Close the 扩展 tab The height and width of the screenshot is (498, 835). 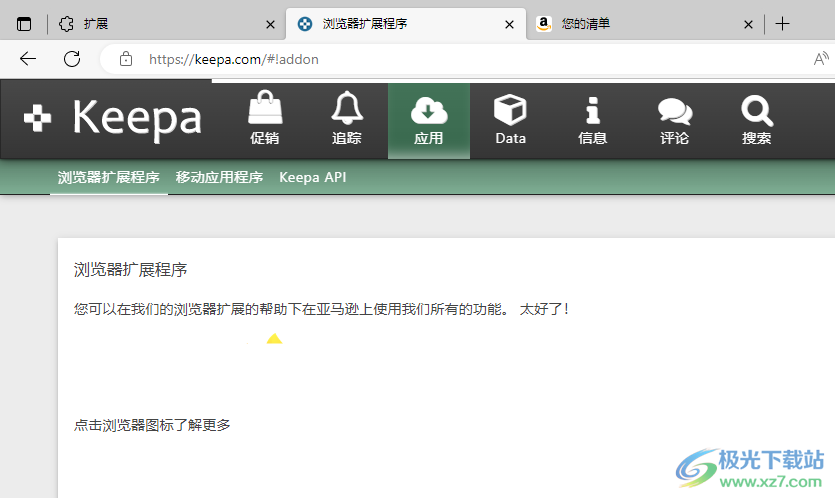click(270, 25)
